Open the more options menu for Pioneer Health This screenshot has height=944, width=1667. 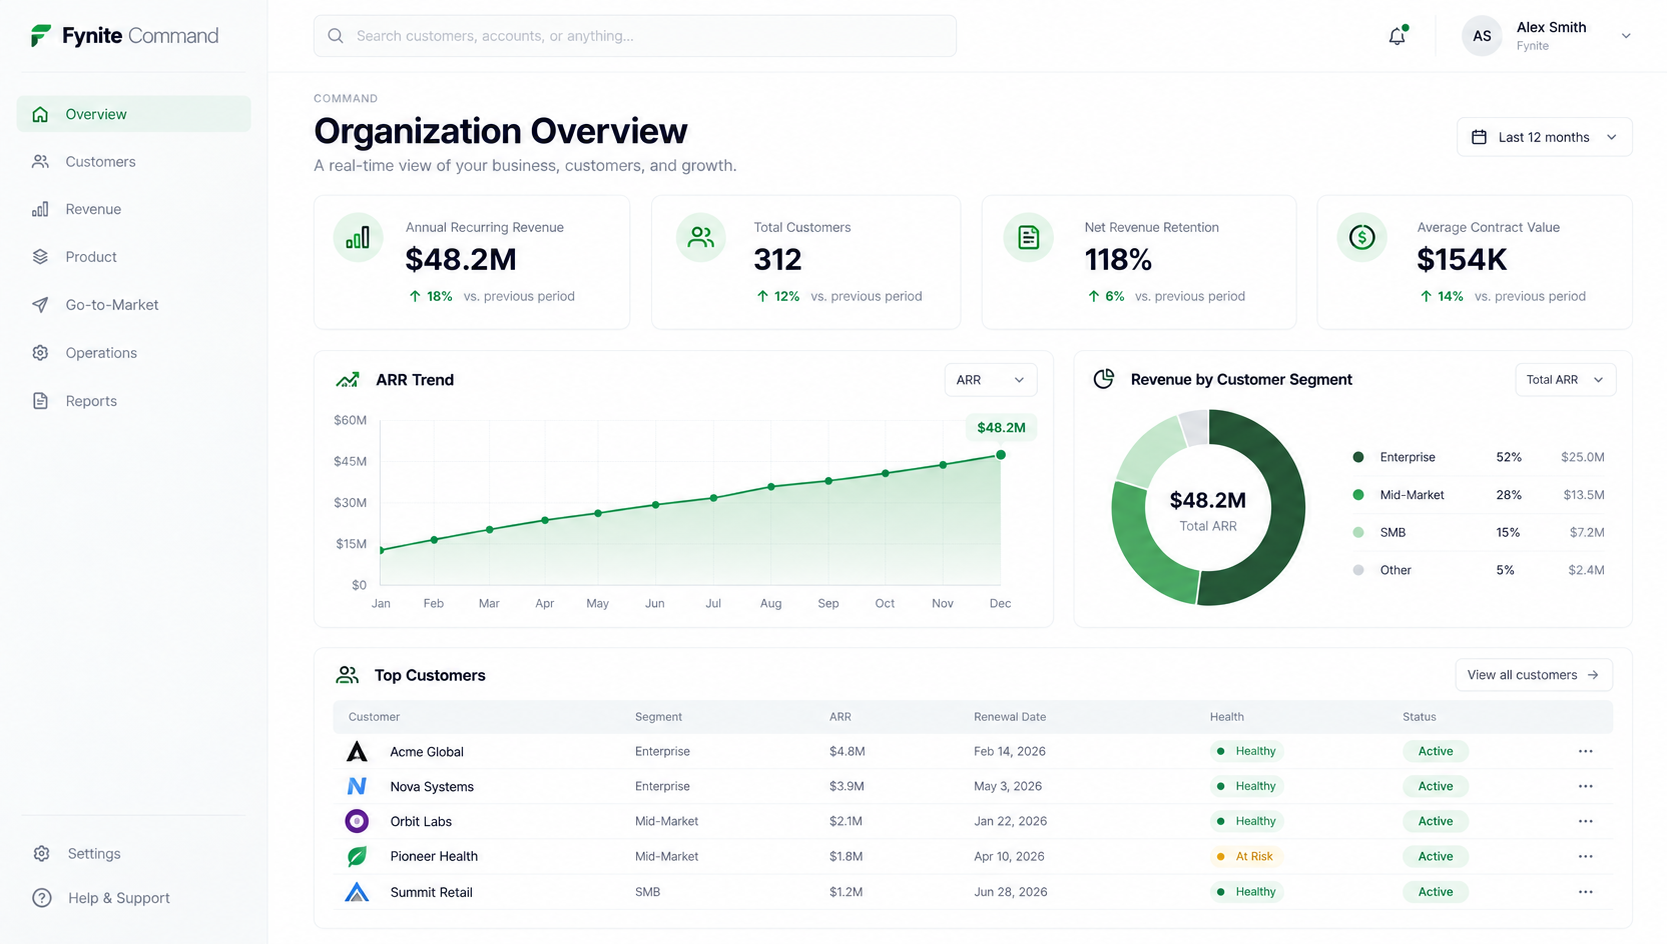[x=1585, y=856]
